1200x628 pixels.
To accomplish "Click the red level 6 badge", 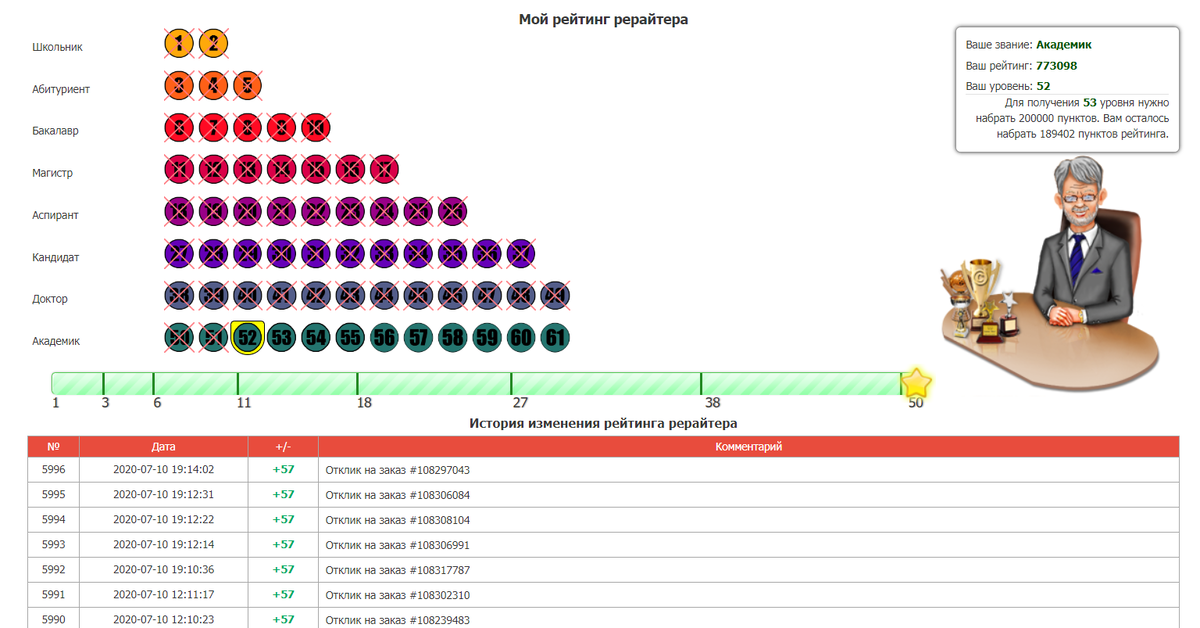I will click(x=179, y=127).
